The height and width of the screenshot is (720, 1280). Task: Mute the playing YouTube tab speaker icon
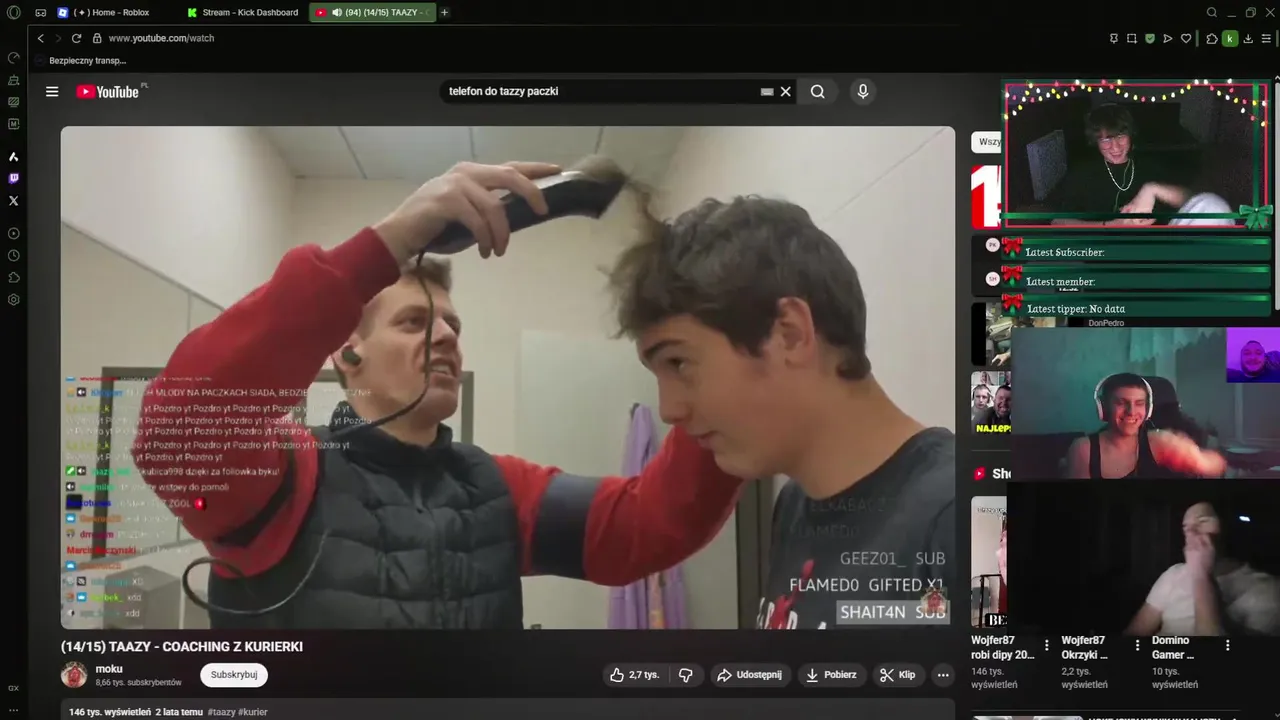(336, 12)
